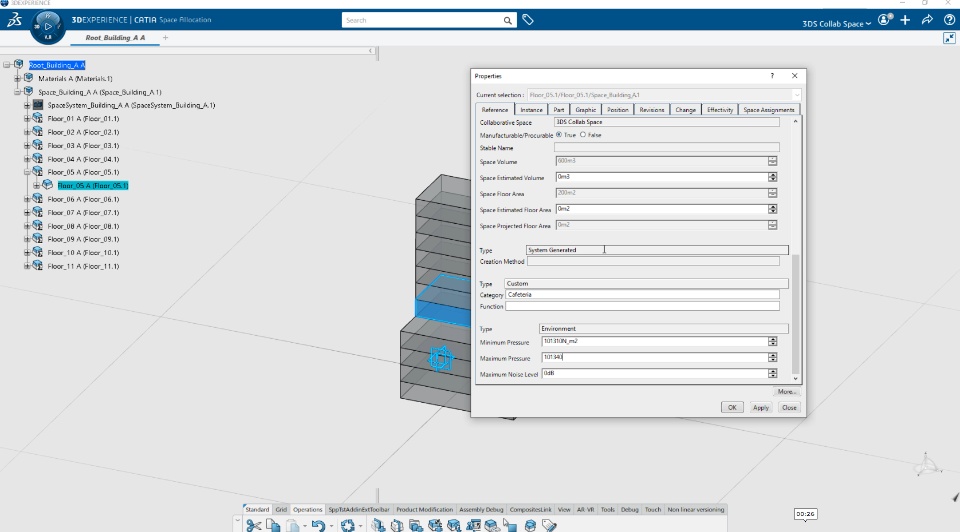Switch to the Instance tab
Viewport: 960px width, 532px height.
pos(531,110)
